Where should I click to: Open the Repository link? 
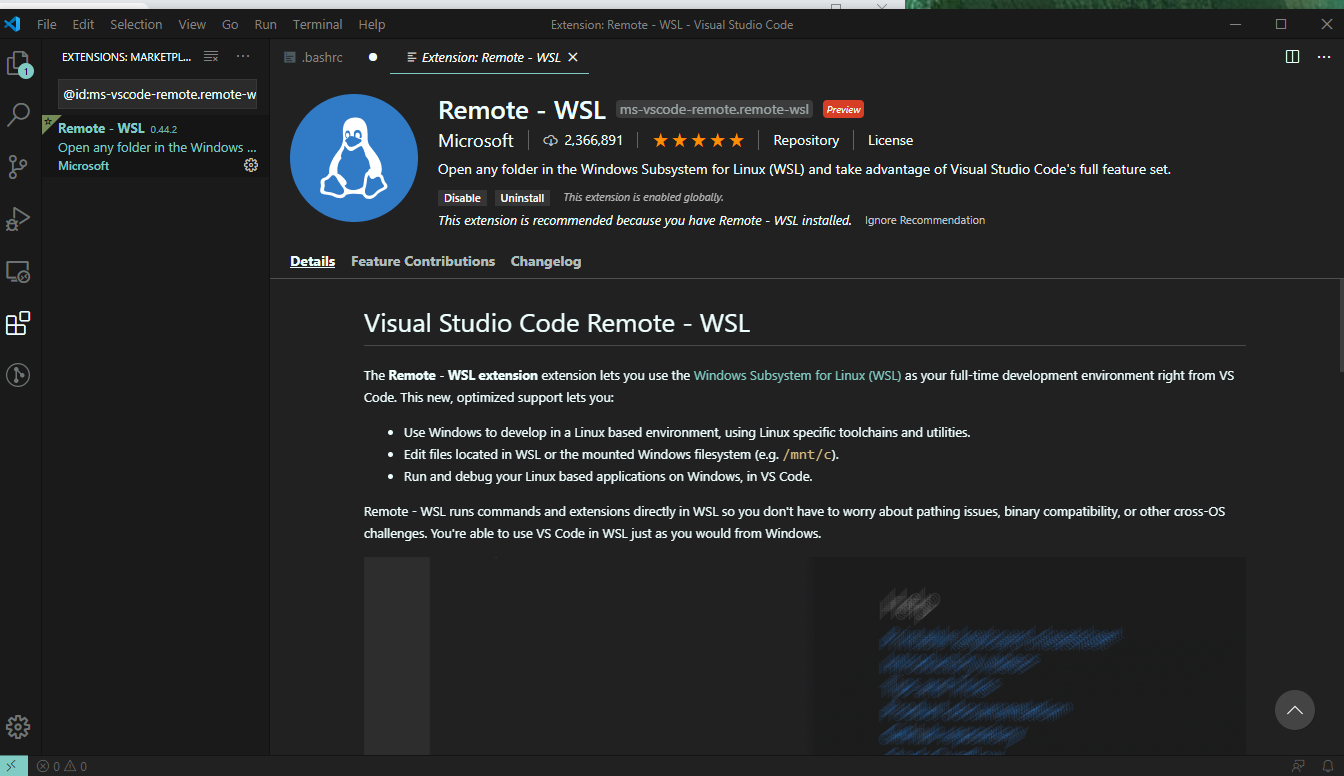(806, 140)
